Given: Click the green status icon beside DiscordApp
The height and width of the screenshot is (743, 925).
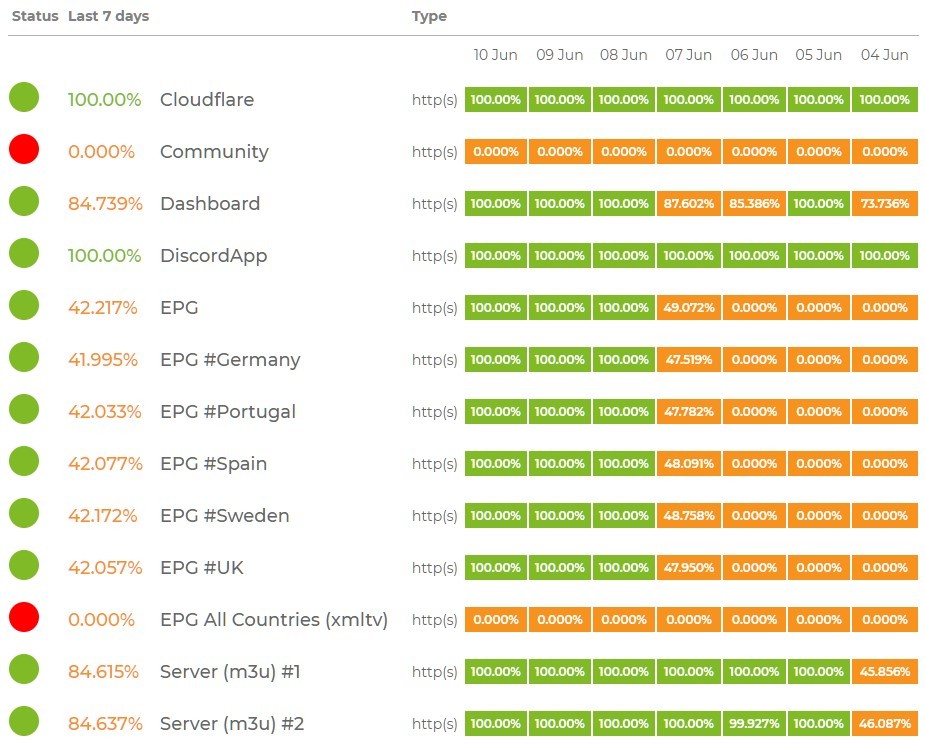Looking at the screenshot, I should click(24, 254).
